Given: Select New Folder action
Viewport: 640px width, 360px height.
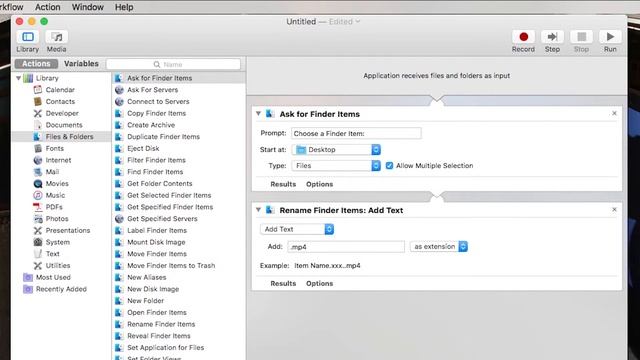Looking at the screenshot, I should pos(179,301).
